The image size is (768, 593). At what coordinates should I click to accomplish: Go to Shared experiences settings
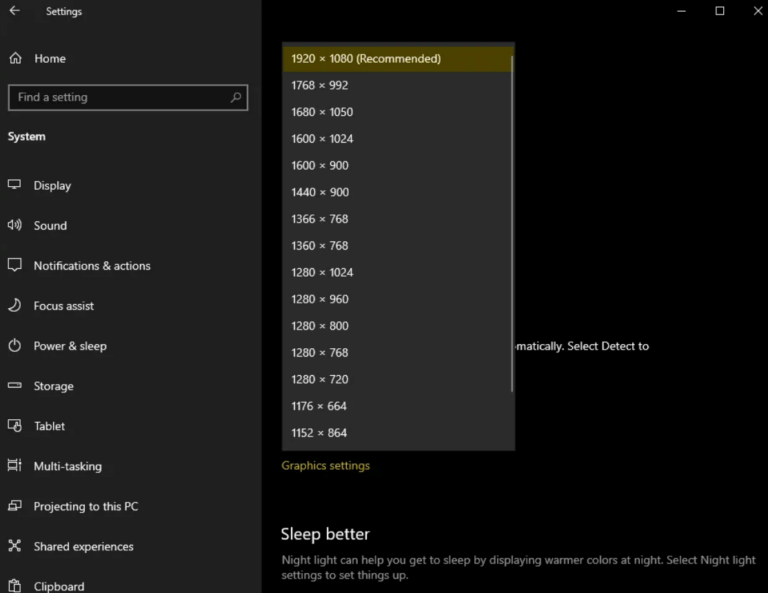83,546
